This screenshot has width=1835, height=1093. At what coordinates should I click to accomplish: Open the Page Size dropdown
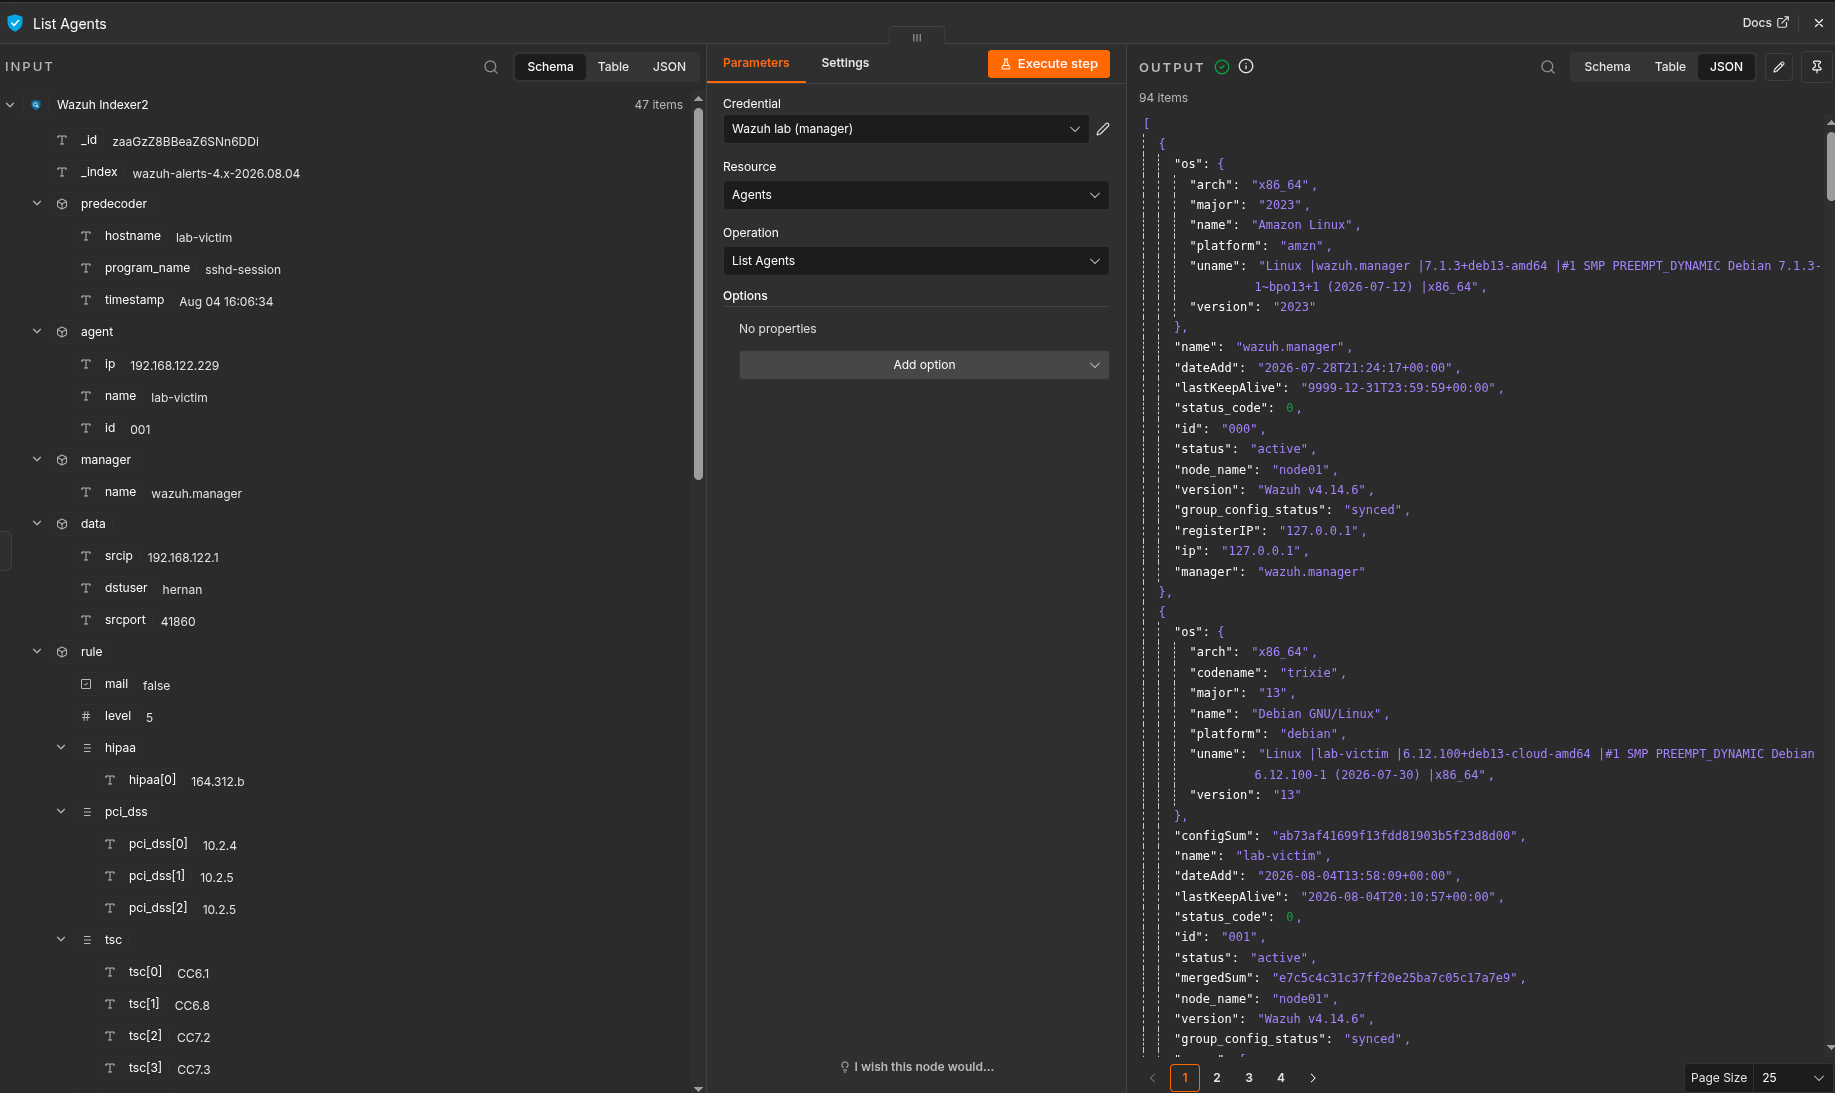pyautogui.click(x=1794, y=1078)
